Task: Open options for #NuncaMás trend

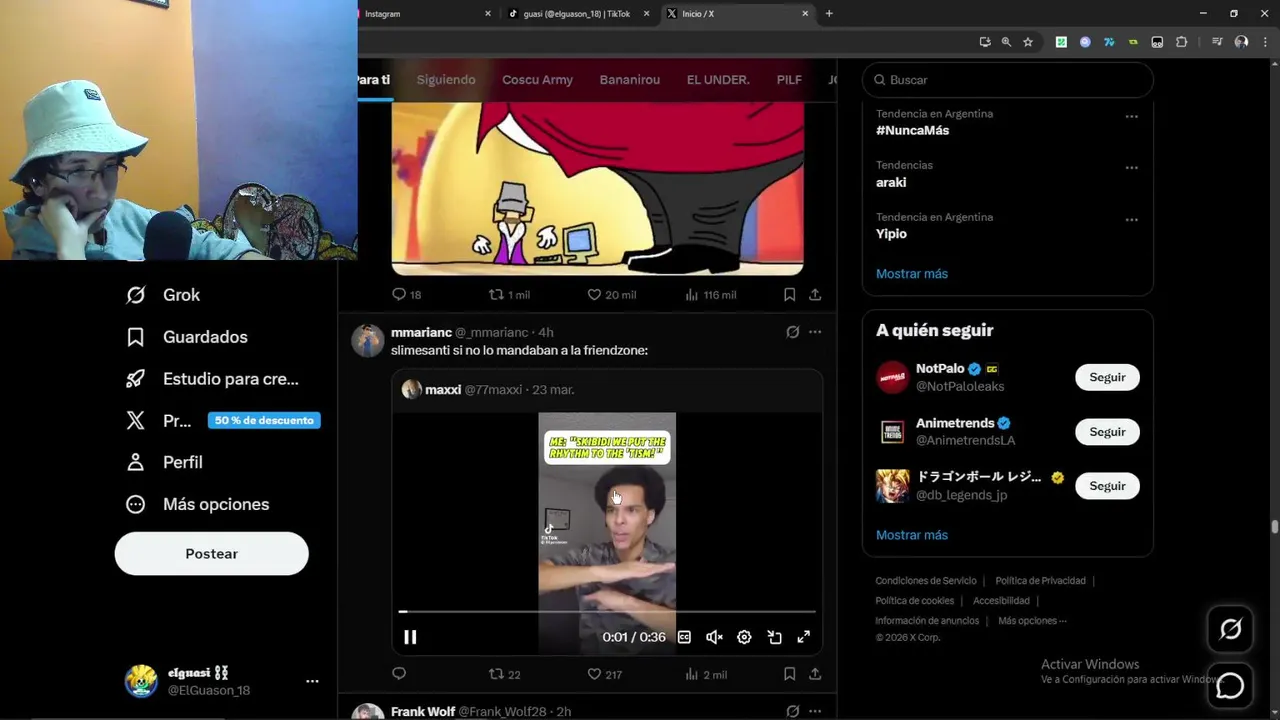Action: (1131, 116)
